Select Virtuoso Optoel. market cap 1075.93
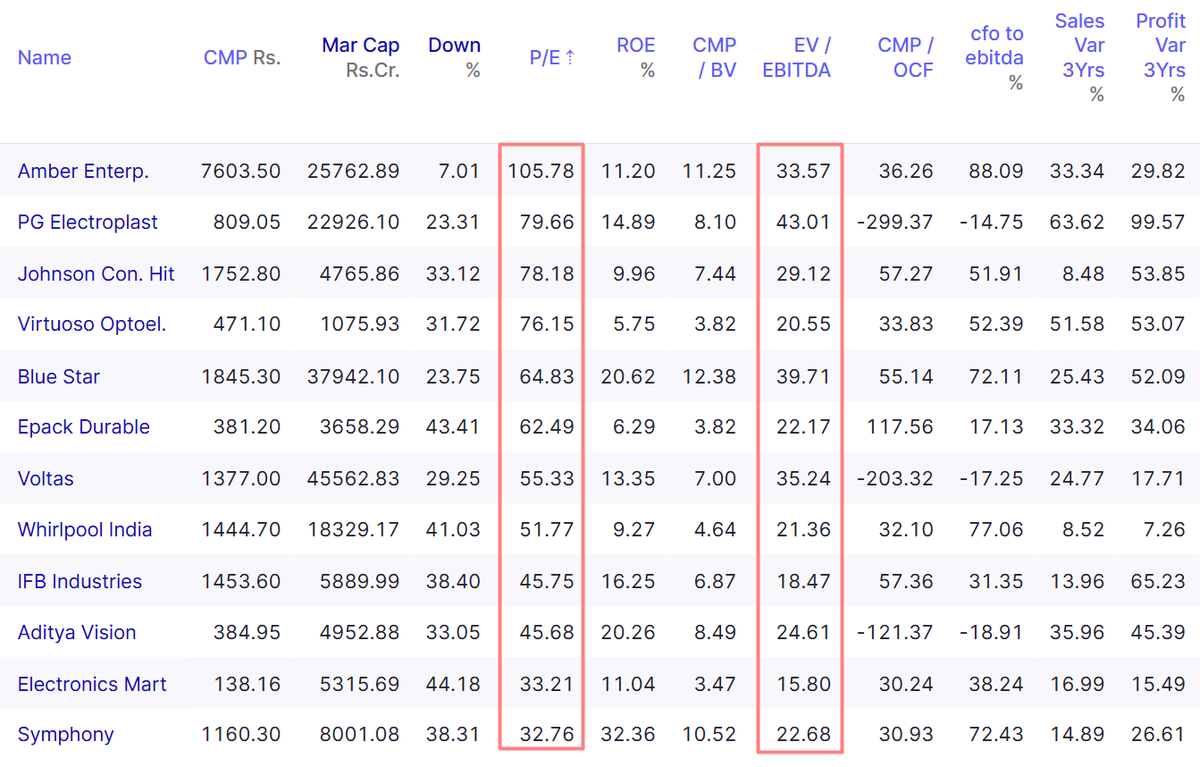Screen dimensions: 1200x767 click(361, 324)
